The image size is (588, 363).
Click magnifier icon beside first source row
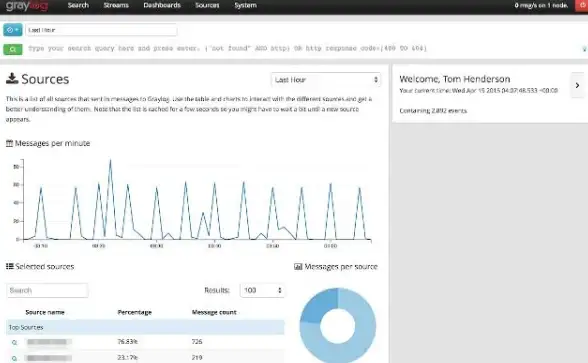(14, 342)
